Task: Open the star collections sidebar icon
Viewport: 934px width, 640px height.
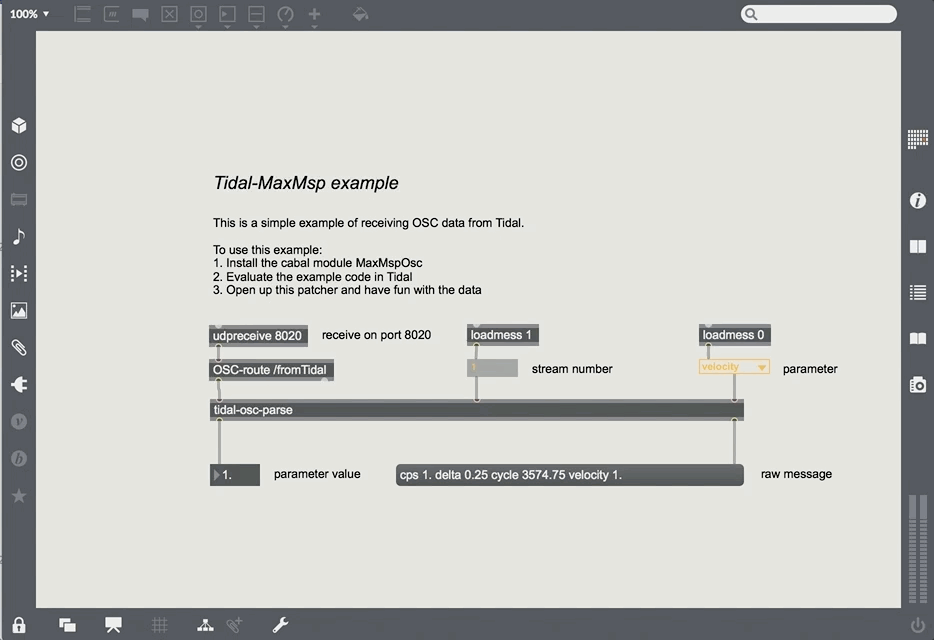Action: point(19,495)
